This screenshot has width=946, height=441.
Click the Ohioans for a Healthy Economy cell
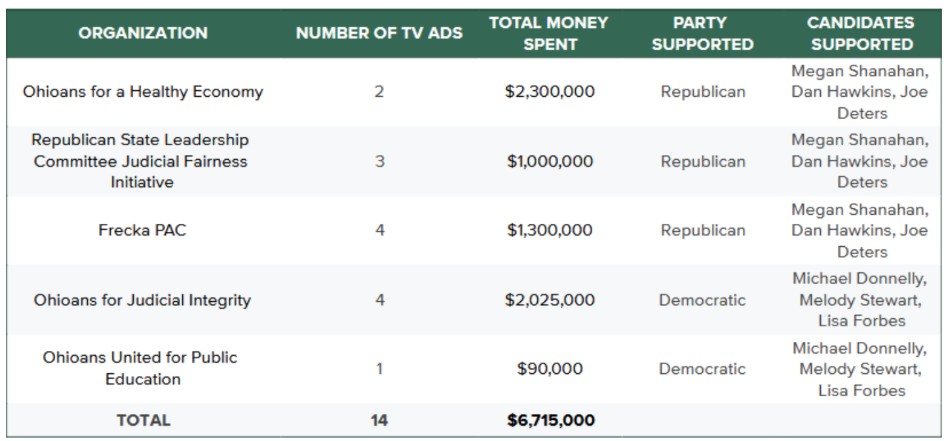point(143,92)
